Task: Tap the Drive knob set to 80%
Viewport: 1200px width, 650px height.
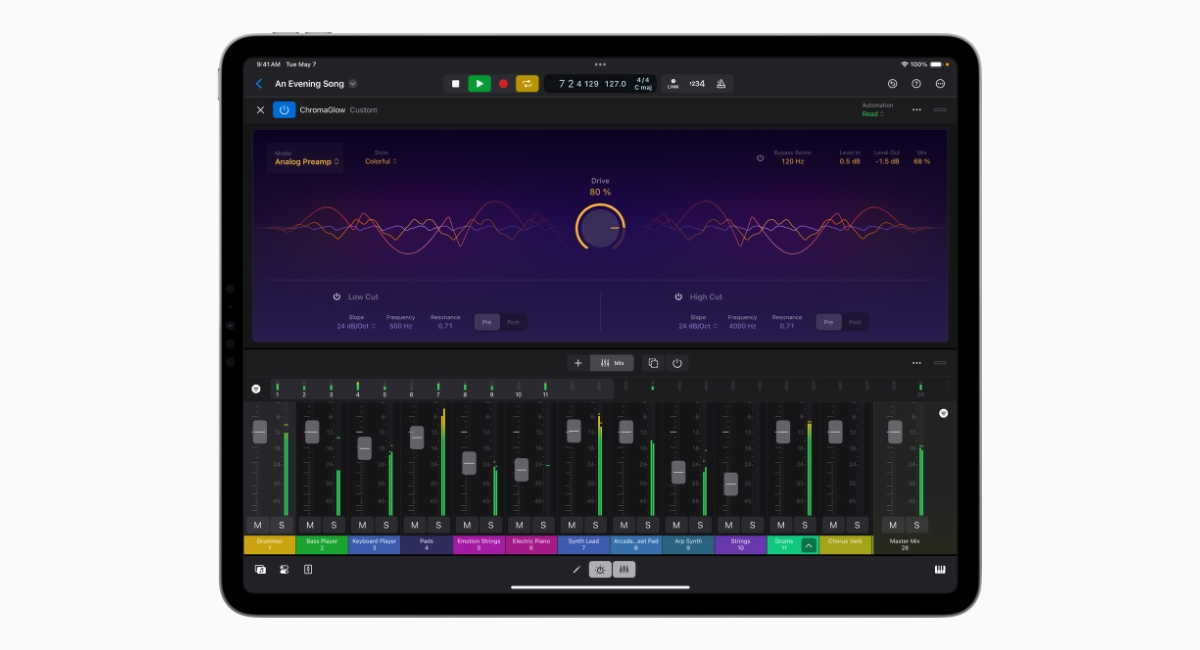Action: coord(601,227)
